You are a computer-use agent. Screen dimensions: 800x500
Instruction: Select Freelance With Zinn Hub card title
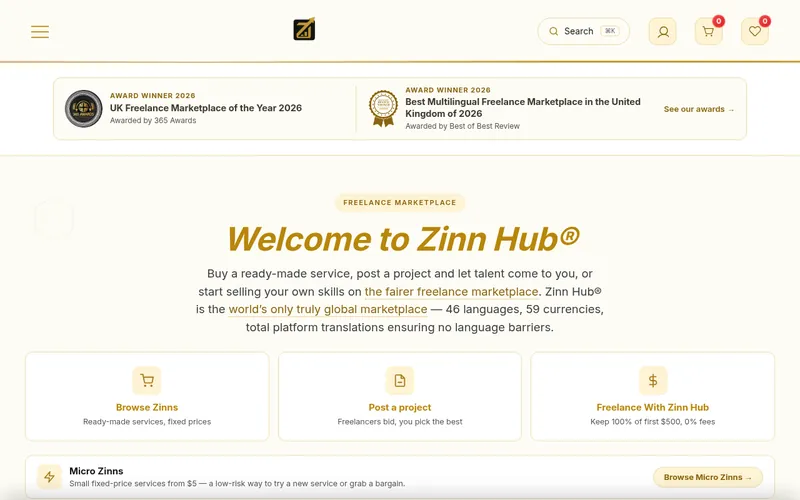point(653,407)
